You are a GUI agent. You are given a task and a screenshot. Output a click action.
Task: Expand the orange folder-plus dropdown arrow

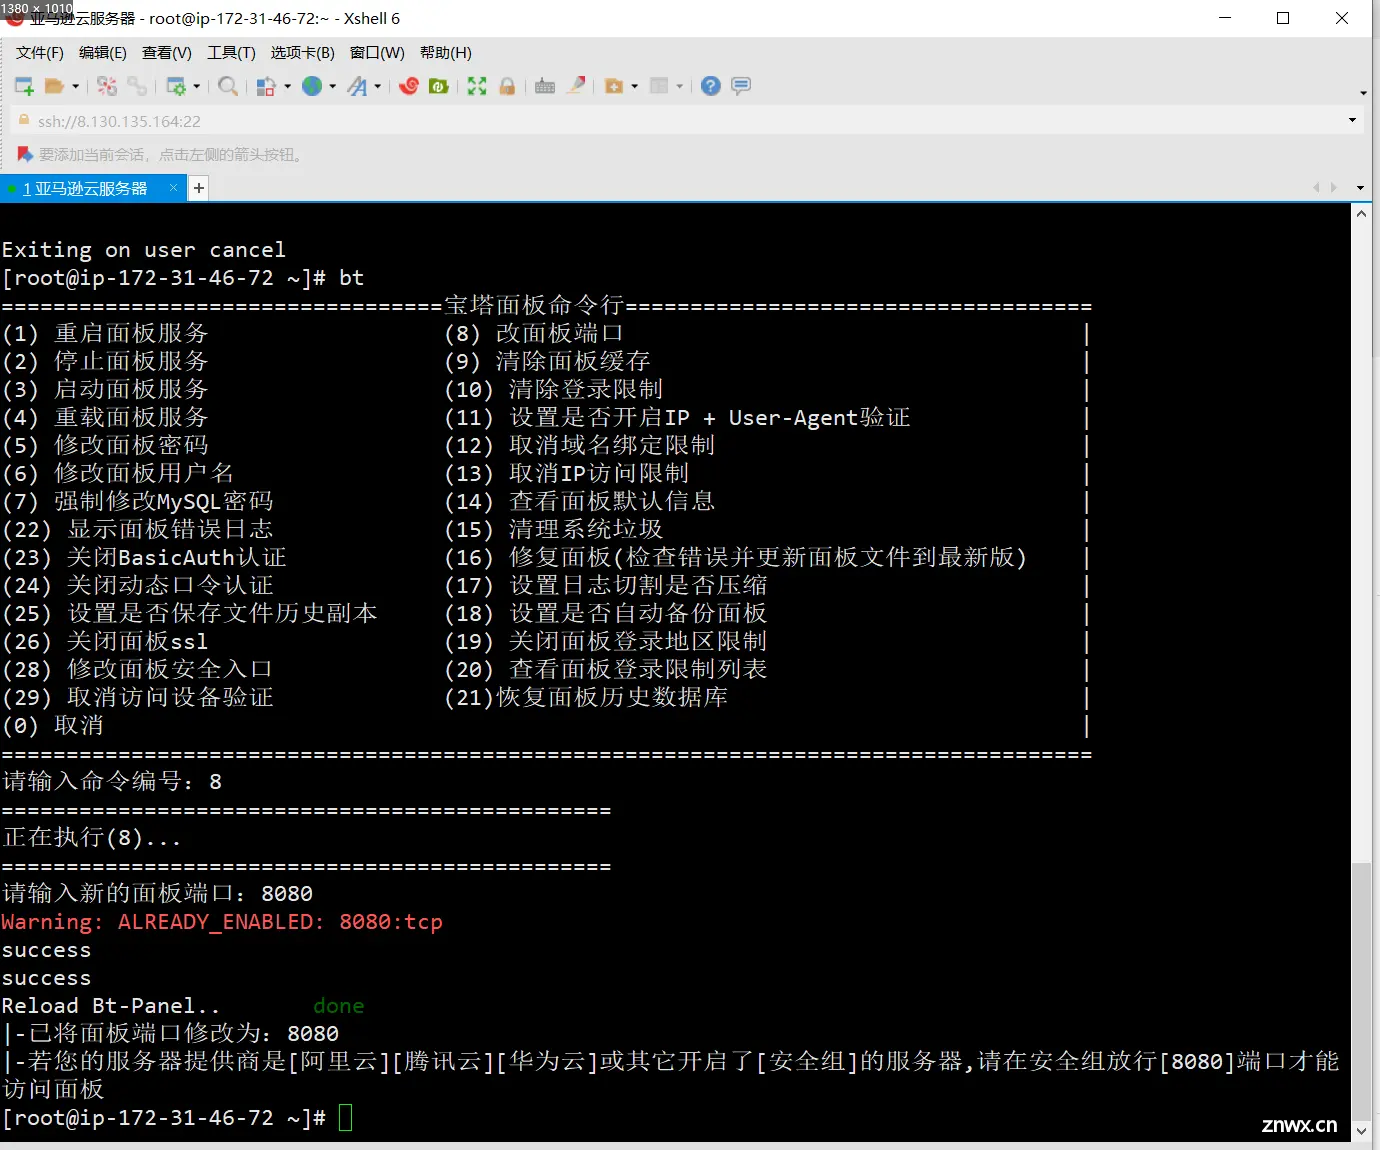point(634,86)
